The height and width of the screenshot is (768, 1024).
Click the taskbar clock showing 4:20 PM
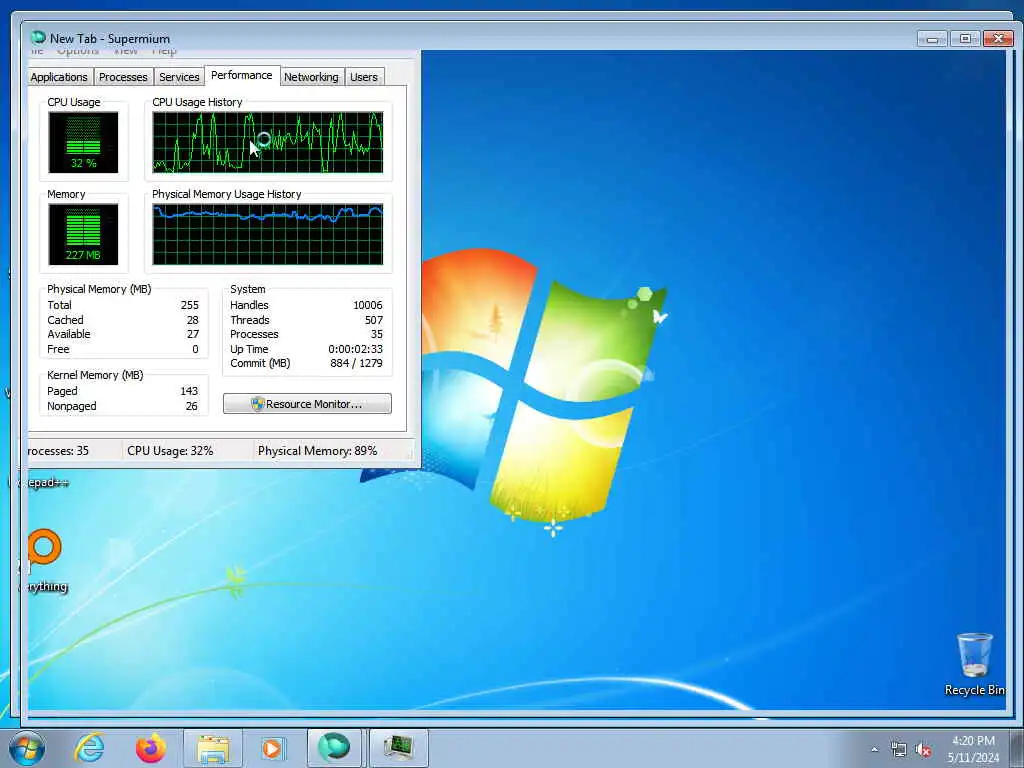pos(974,749)
